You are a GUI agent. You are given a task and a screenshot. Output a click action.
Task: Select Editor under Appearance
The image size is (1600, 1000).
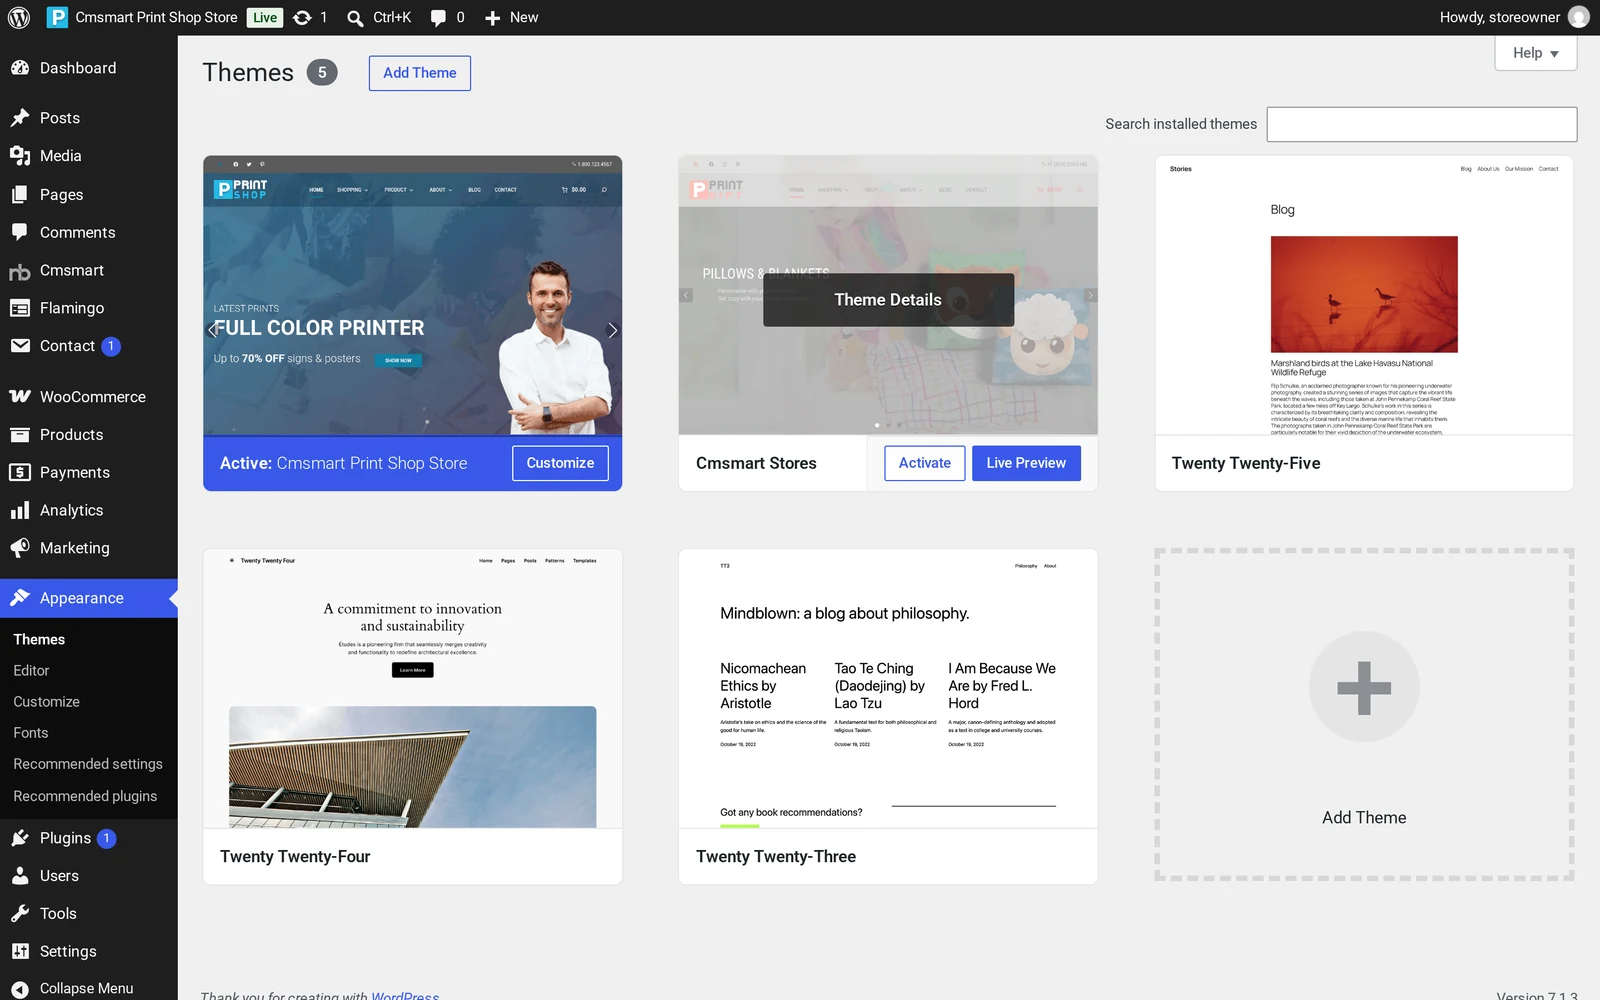(x=31, y=671)
